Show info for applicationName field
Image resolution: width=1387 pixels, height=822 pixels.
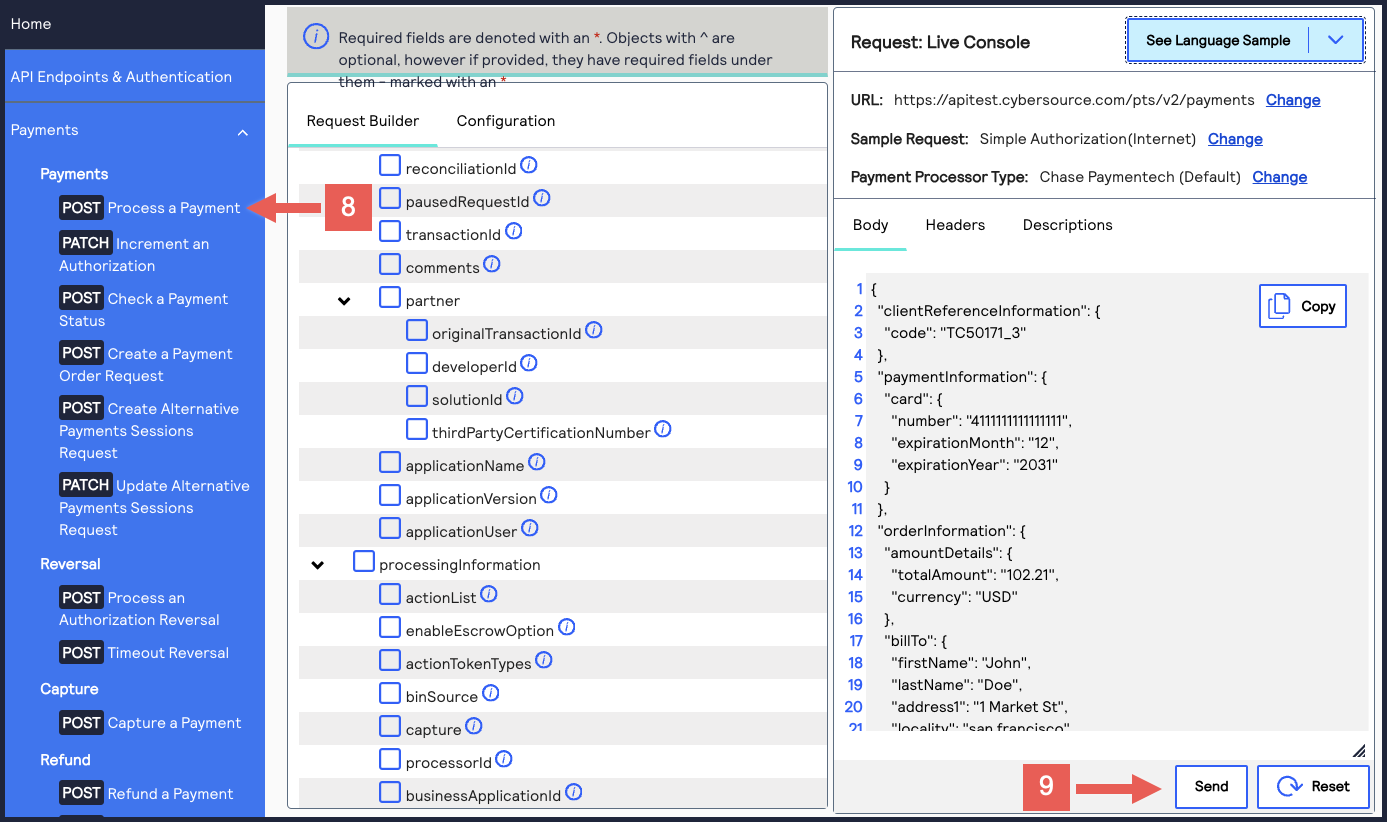pos(536,463)
